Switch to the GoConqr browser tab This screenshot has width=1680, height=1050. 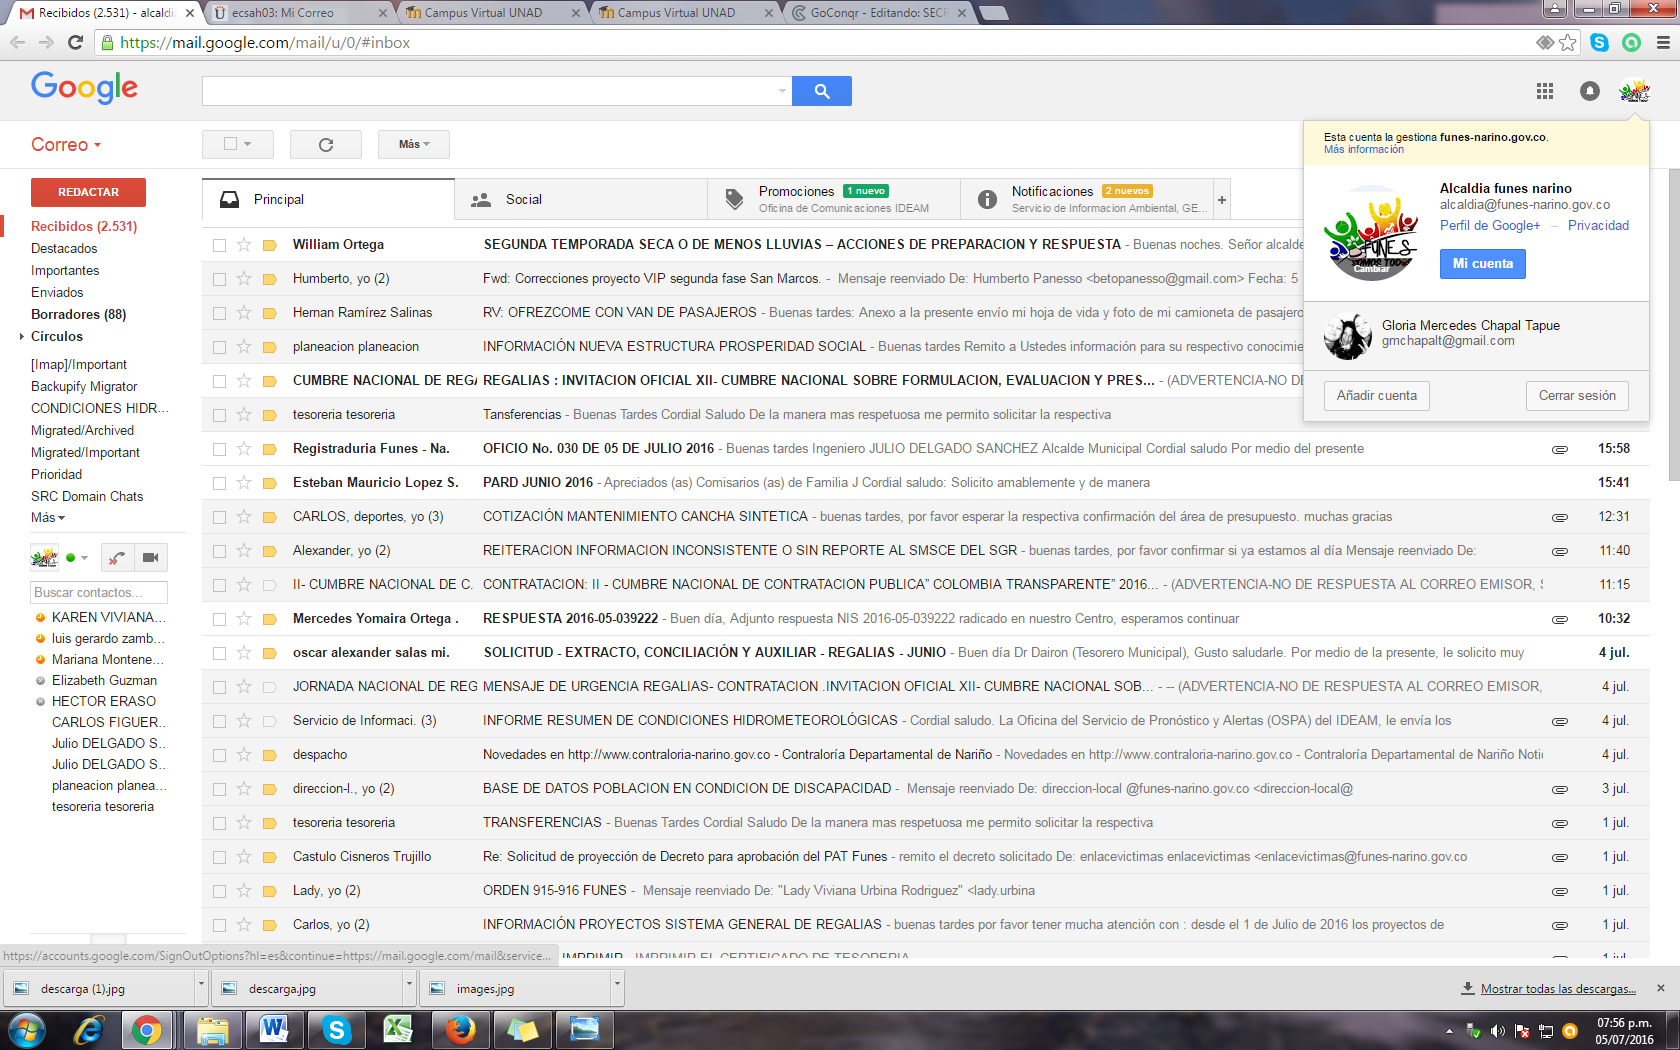(878, 13)
